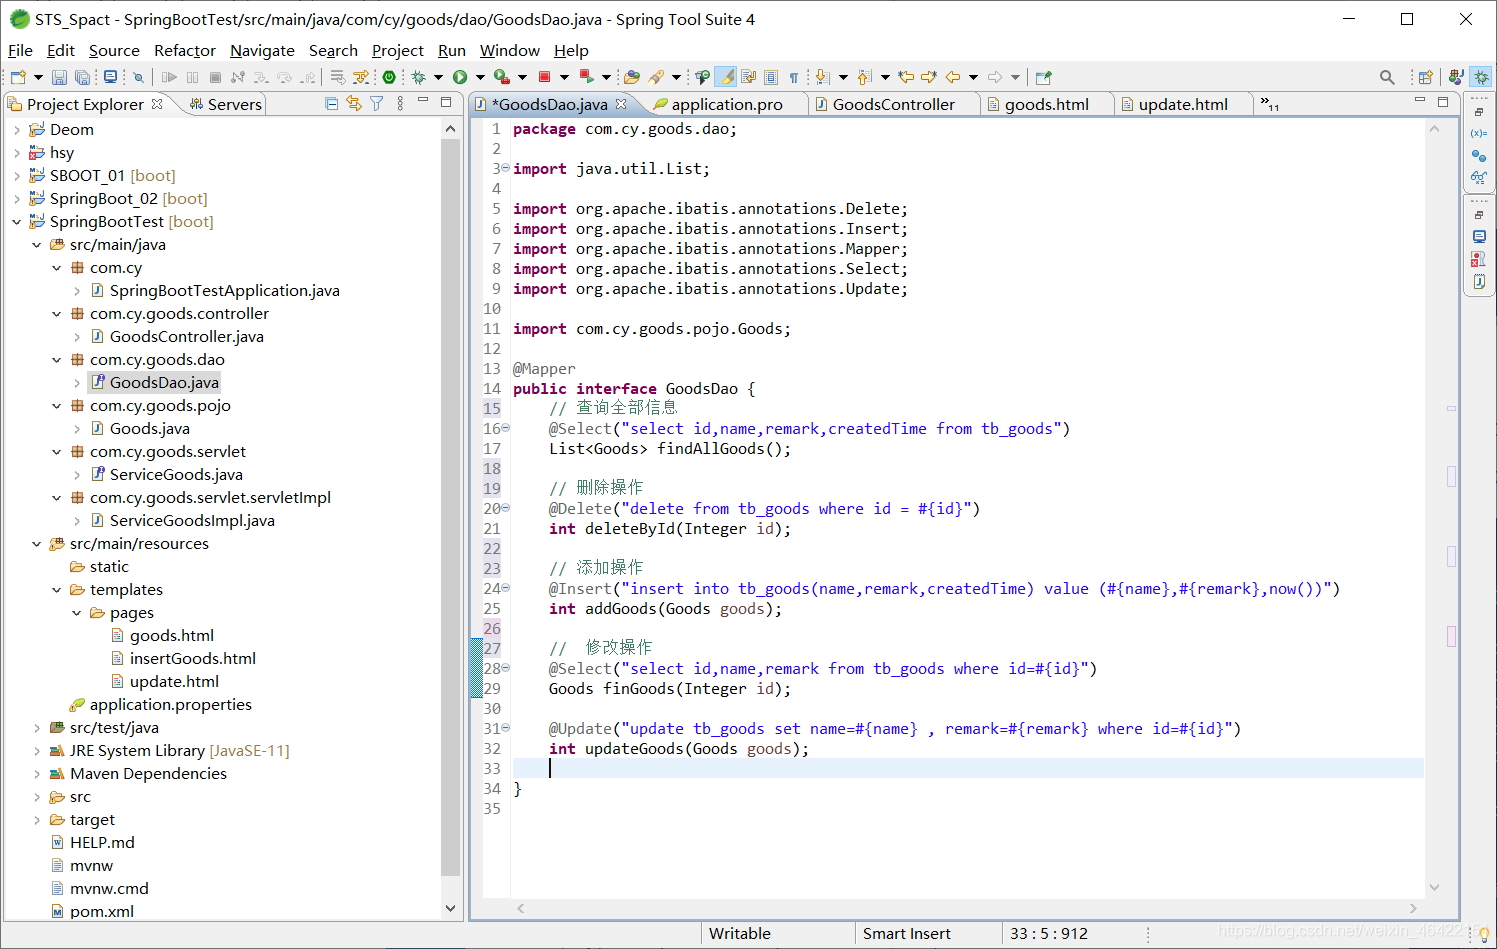Click the red Stop application icon

click(x=544, y=77)
